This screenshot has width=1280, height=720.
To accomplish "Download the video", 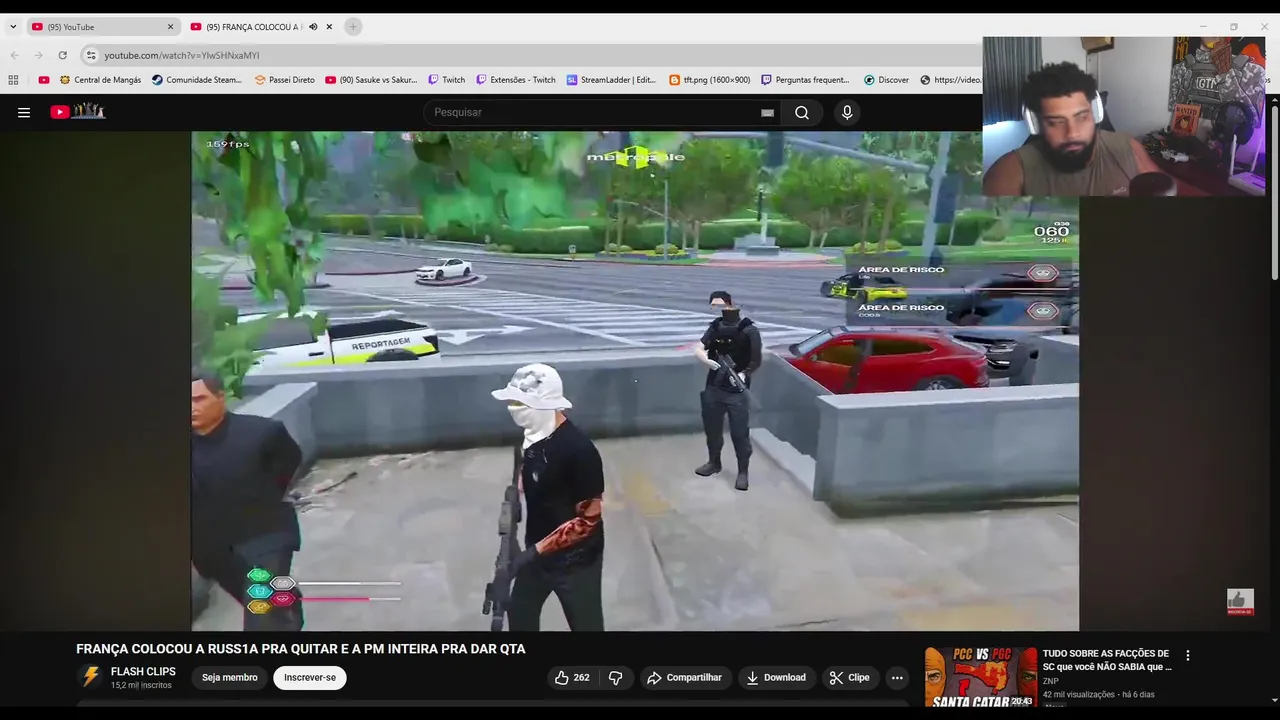I will (776, 677).
